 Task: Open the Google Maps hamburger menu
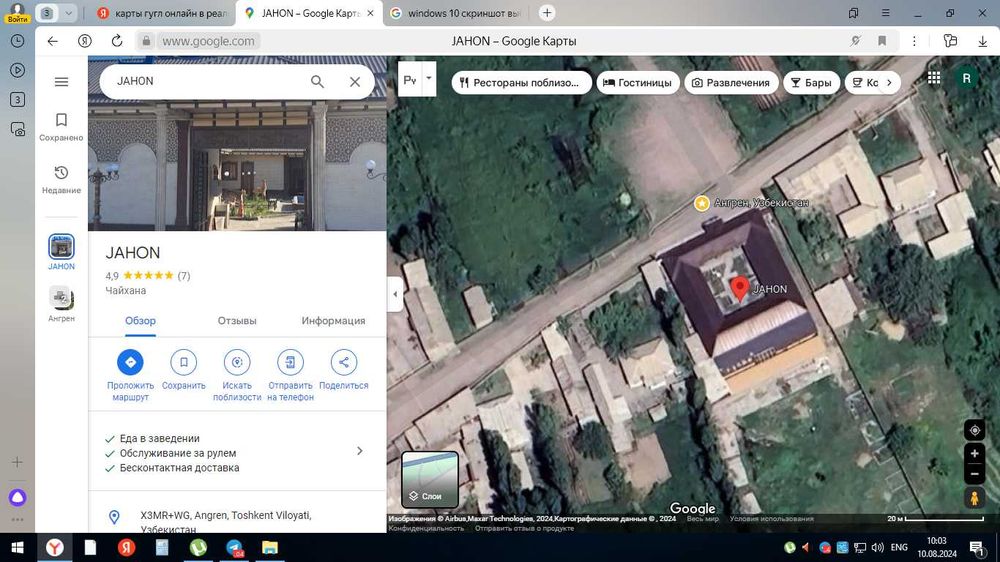(61, 82)
